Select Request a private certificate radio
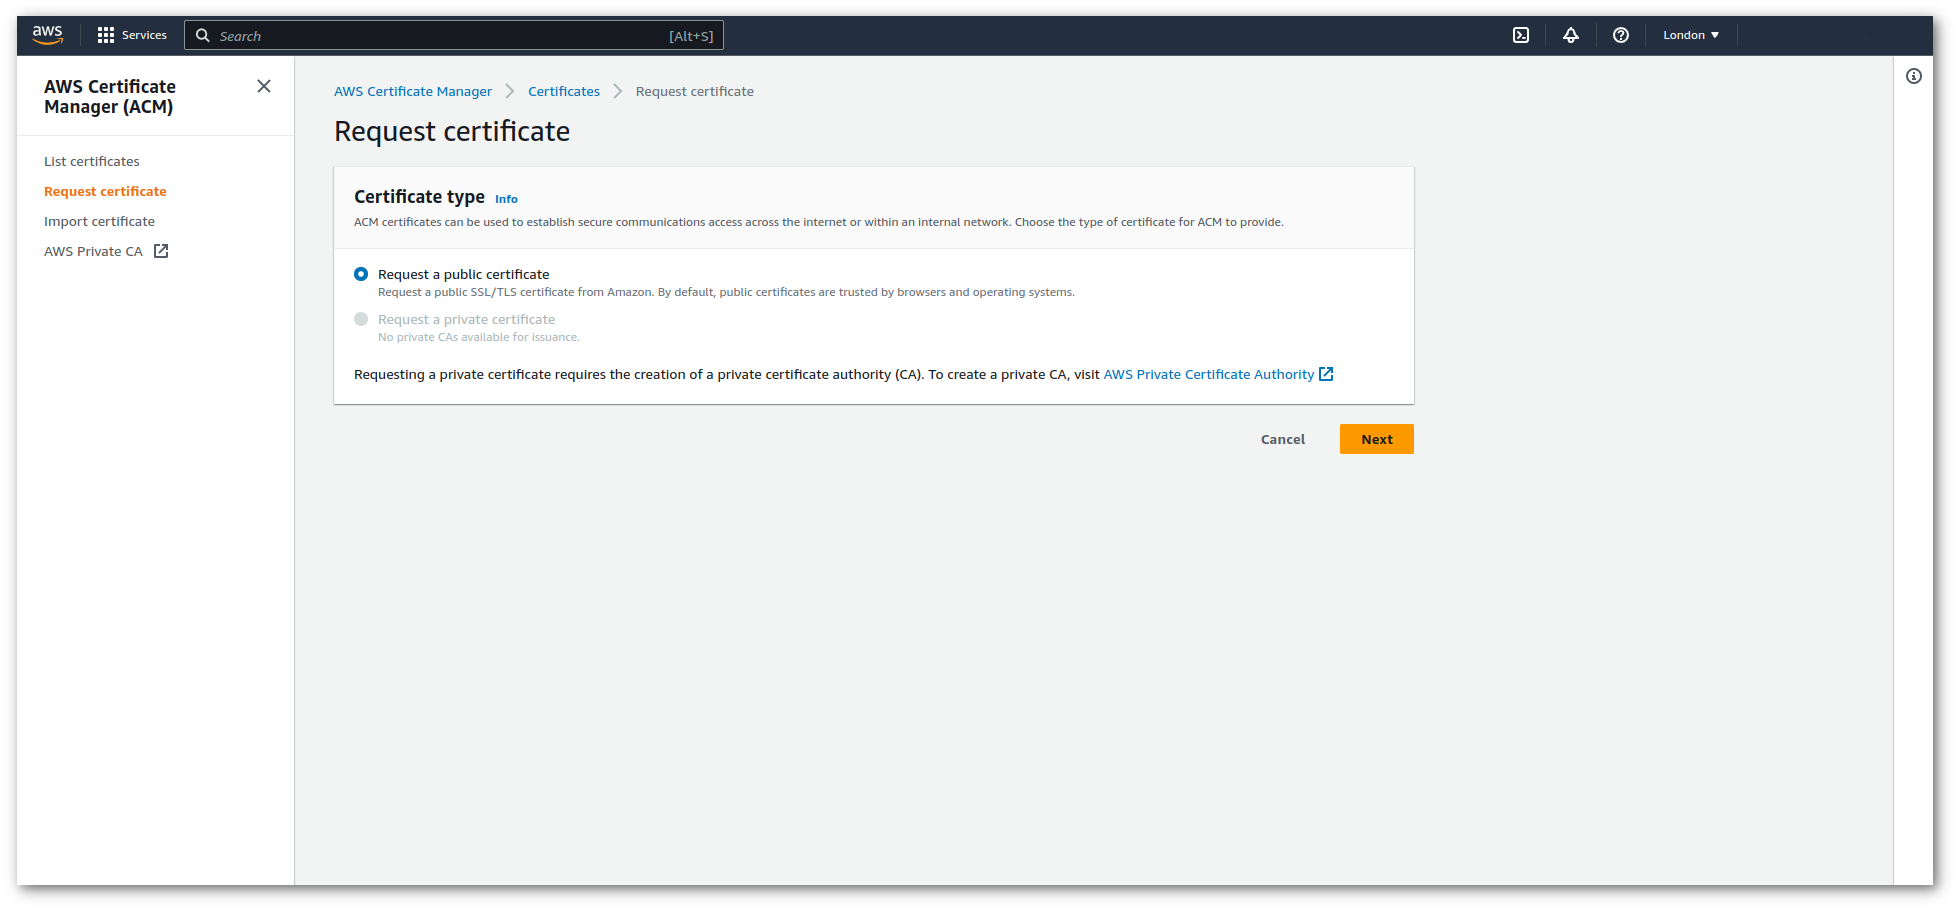Screen dimensions: 1957x909 click(x=361, y=319)
